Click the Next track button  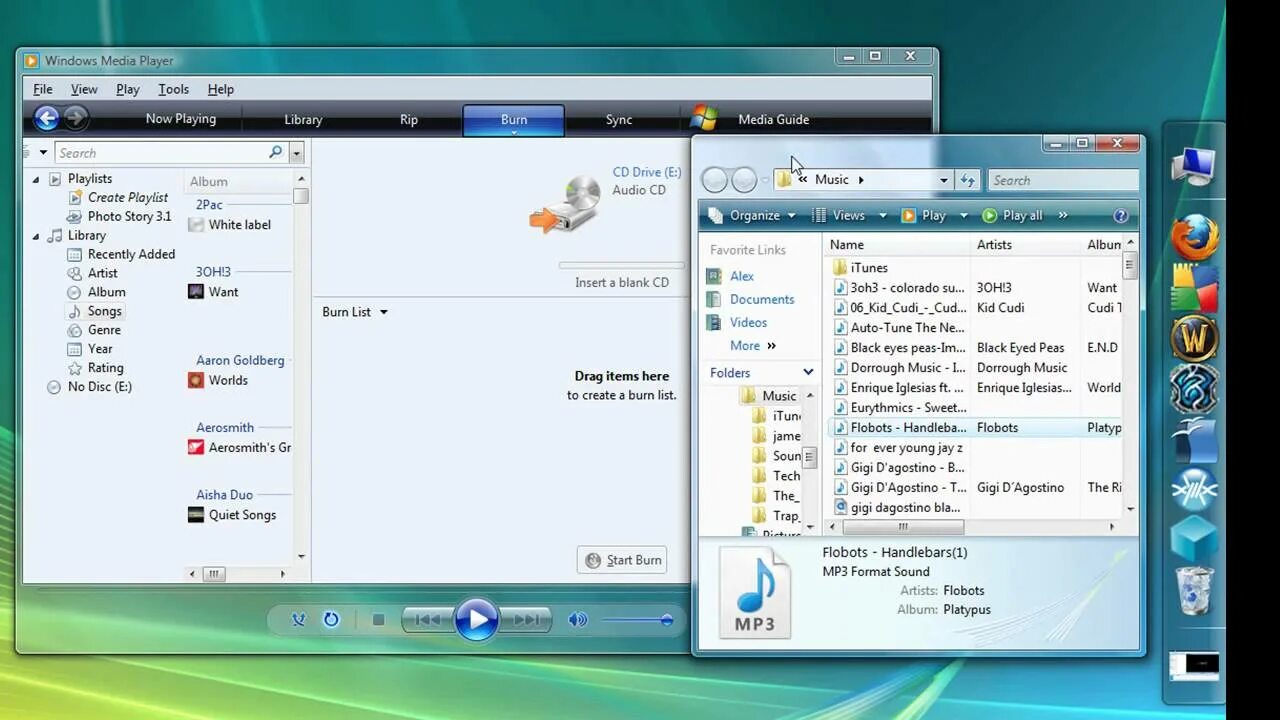point(526,620)
